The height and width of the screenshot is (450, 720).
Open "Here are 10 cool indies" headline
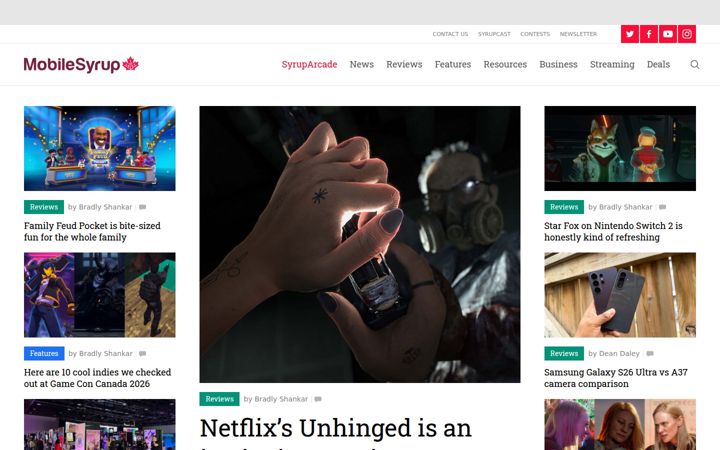coord(97,378)
